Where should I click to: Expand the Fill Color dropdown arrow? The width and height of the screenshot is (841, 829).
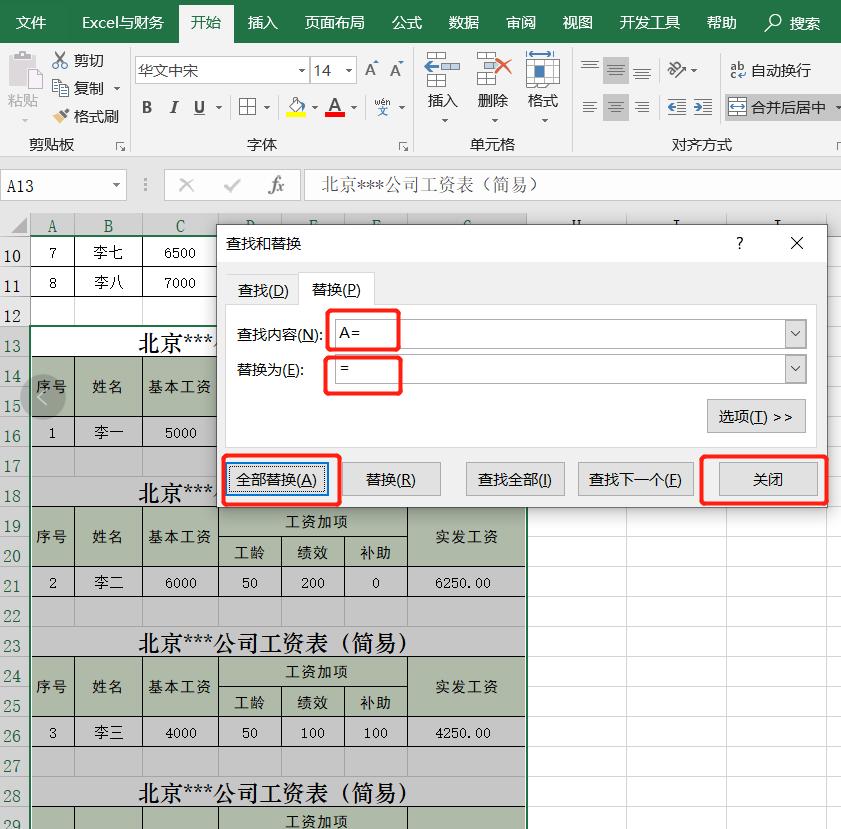313,106
